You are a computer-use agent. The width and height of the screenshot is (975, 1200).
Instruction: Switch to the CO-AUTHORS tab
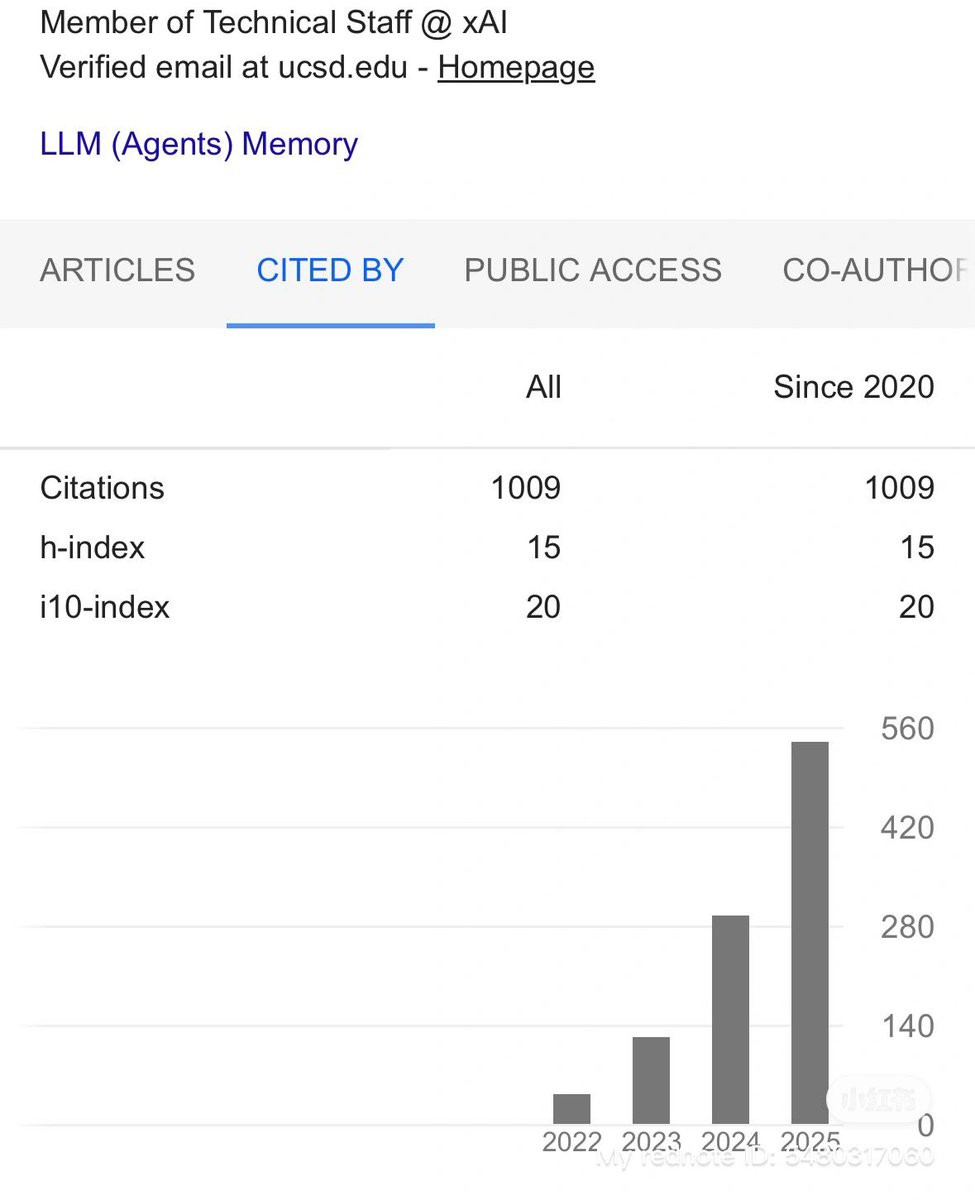click(x=876, y=270)
